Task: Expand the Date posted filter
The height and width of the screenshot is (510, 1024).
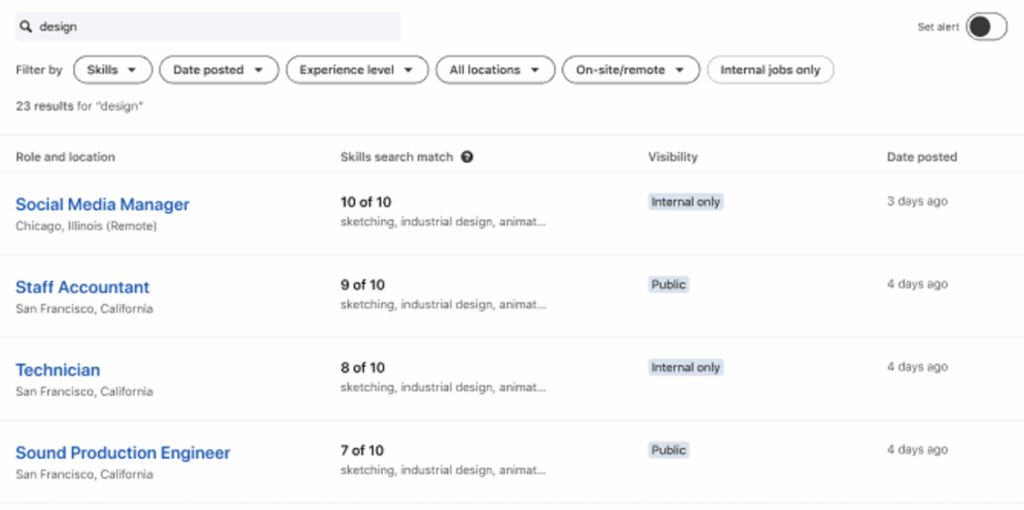Action: tap(218, 70)
